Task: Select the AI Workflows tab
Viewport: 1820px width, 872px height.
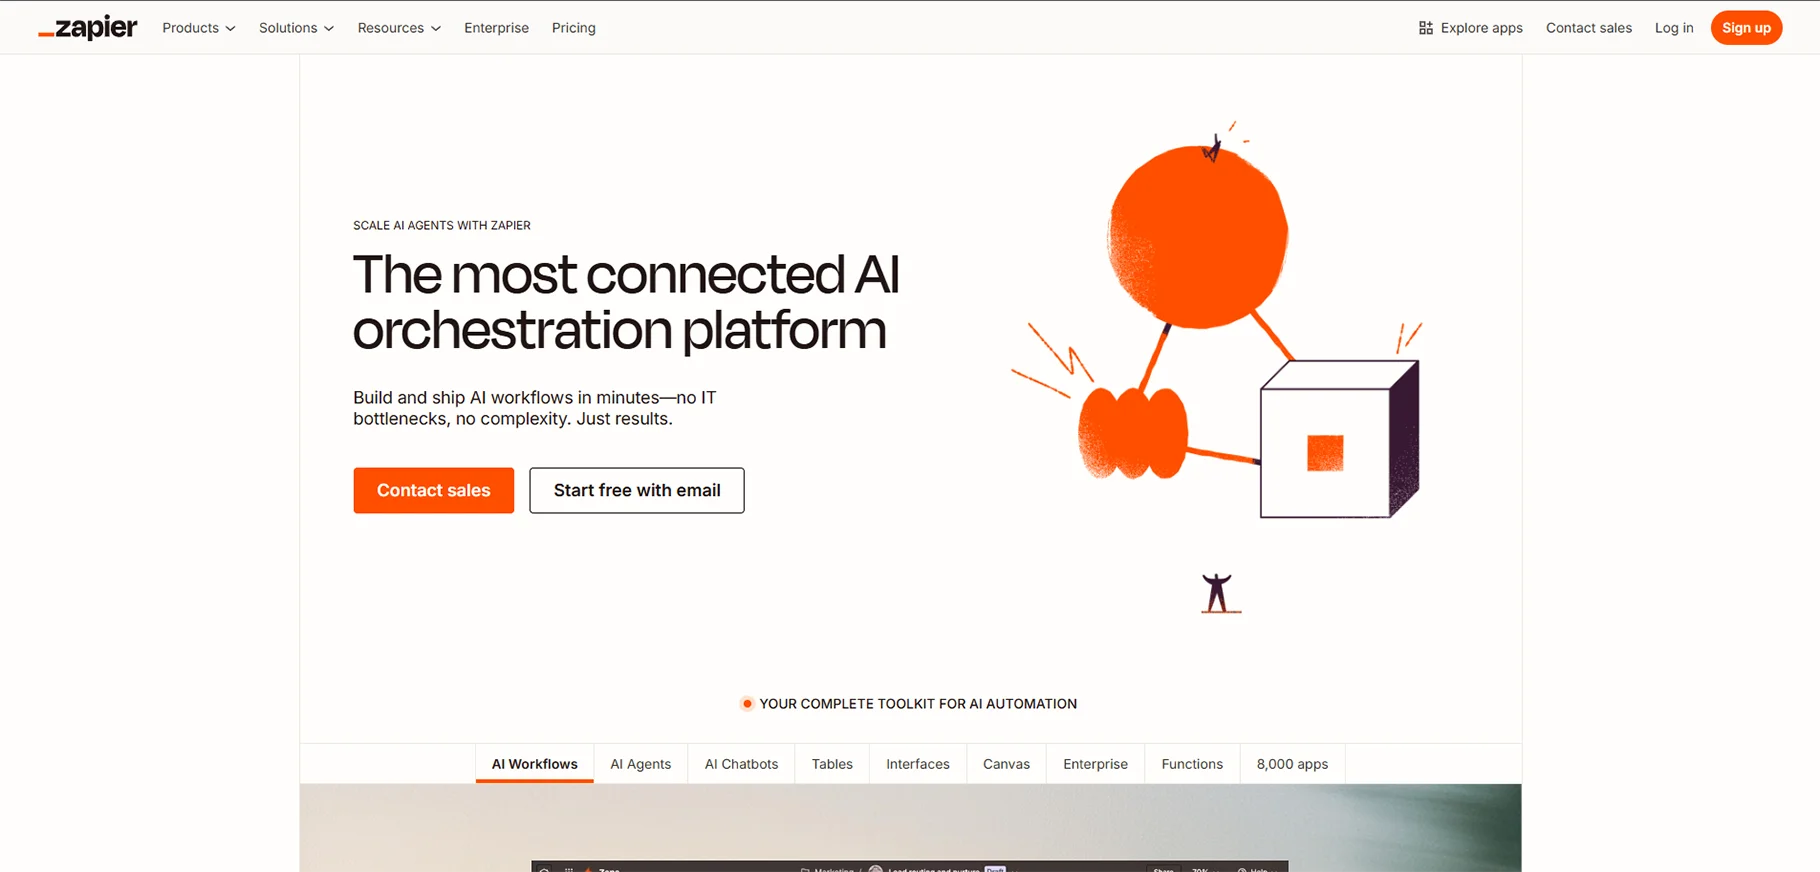Action: click(535, 764)
